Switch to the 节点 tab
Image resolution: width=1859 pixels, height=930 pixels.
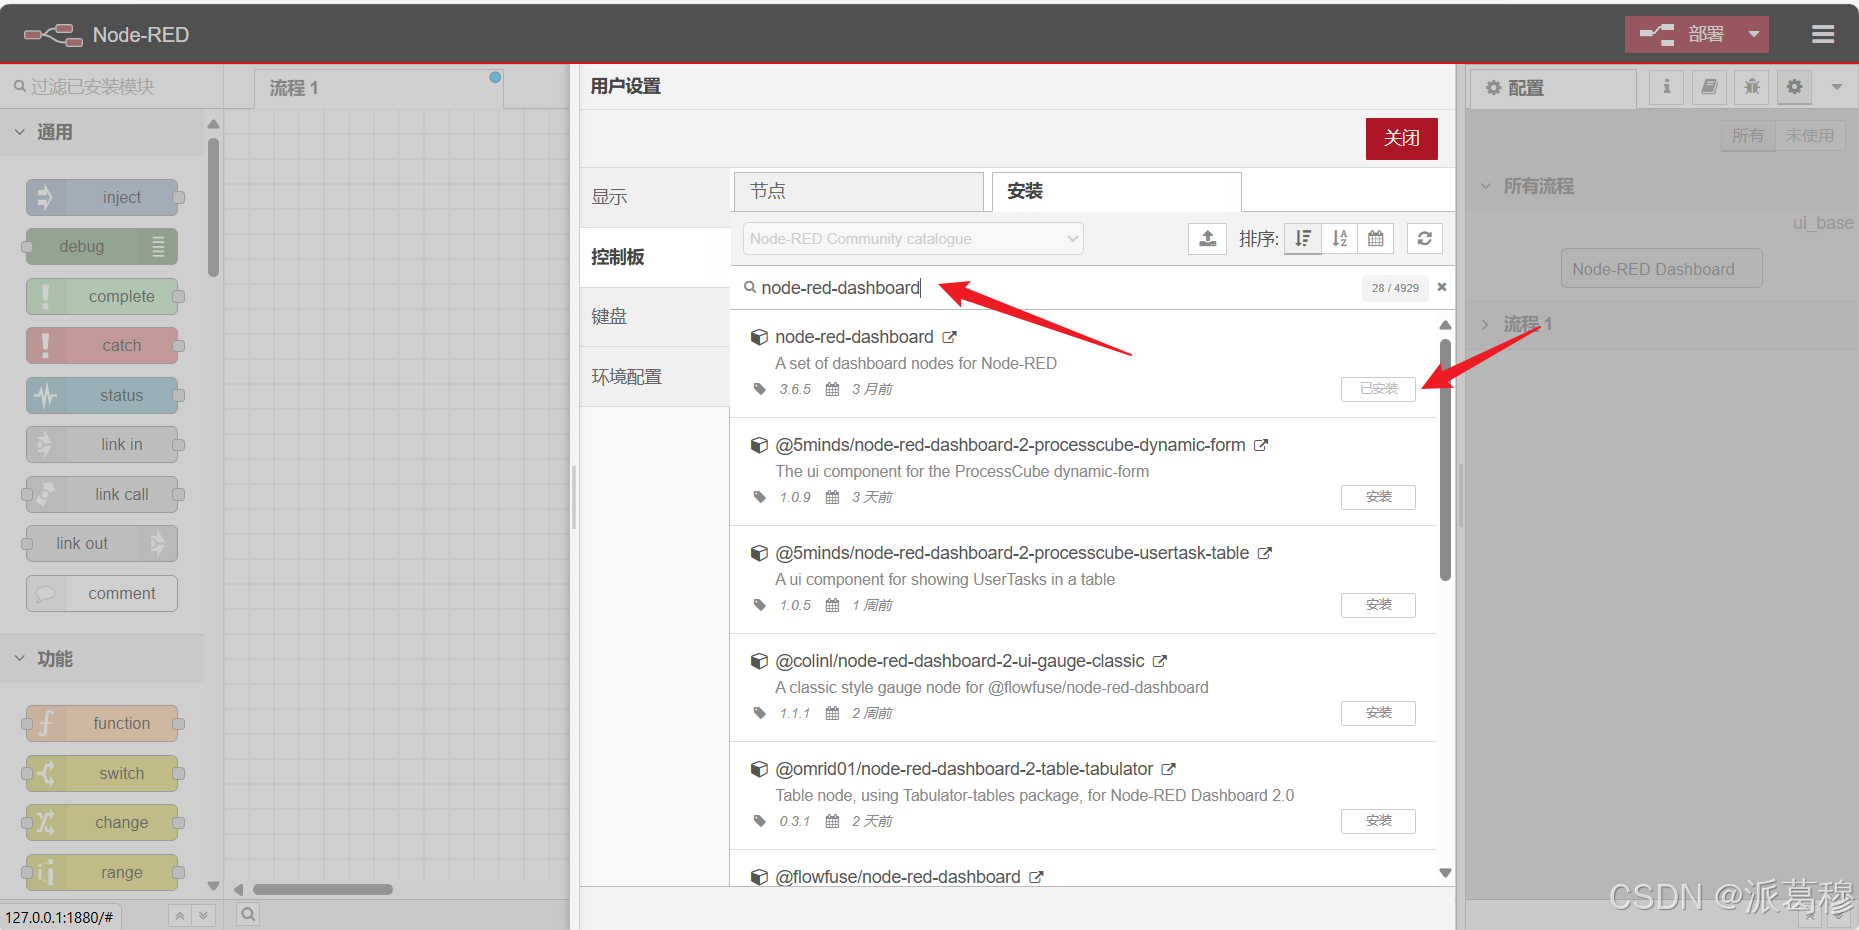coord(858,191)
